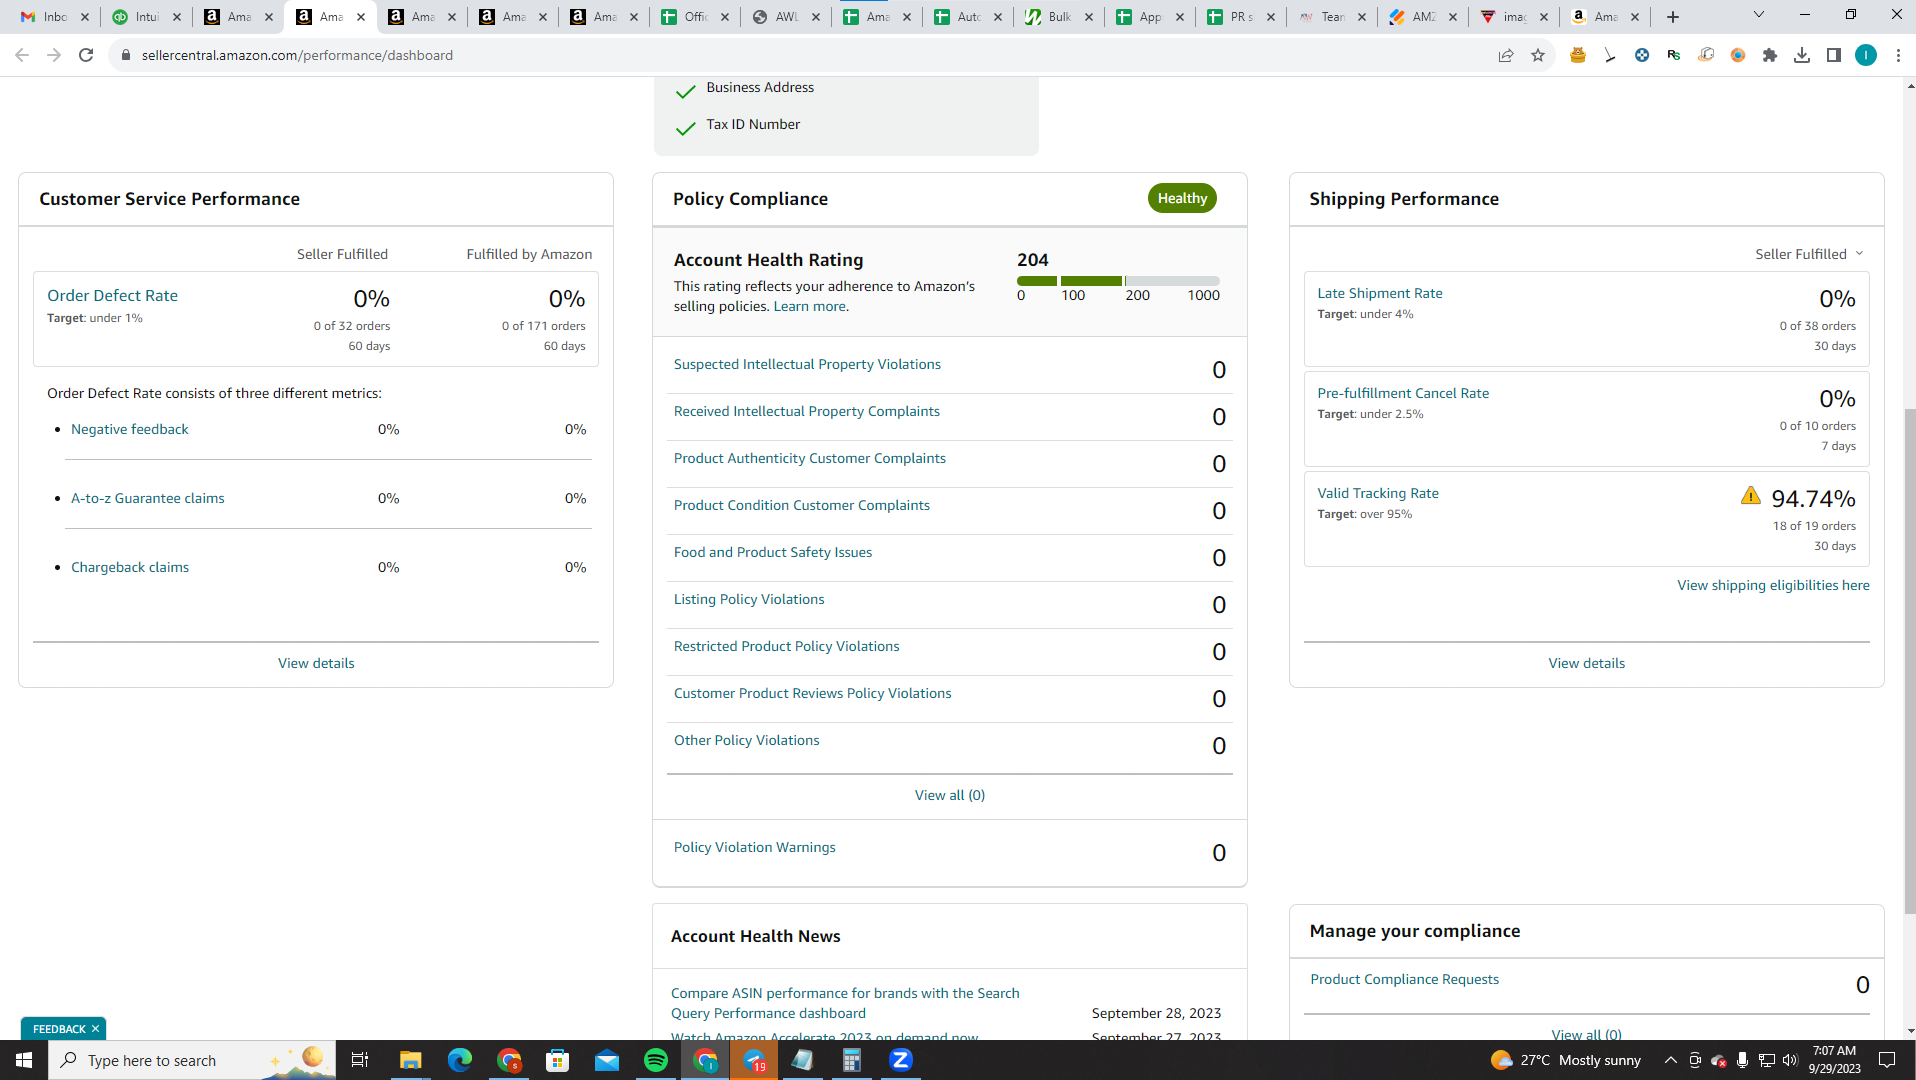Open the Chrome profile avatar

click(1866, 55)
